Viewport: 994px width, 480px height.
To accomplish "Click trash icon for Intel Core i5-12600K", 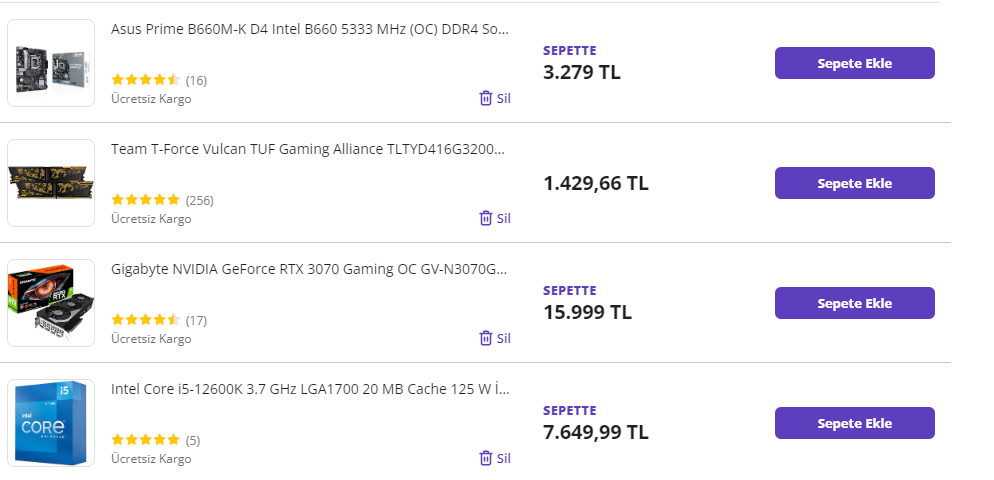I will (x=486, y=458).
